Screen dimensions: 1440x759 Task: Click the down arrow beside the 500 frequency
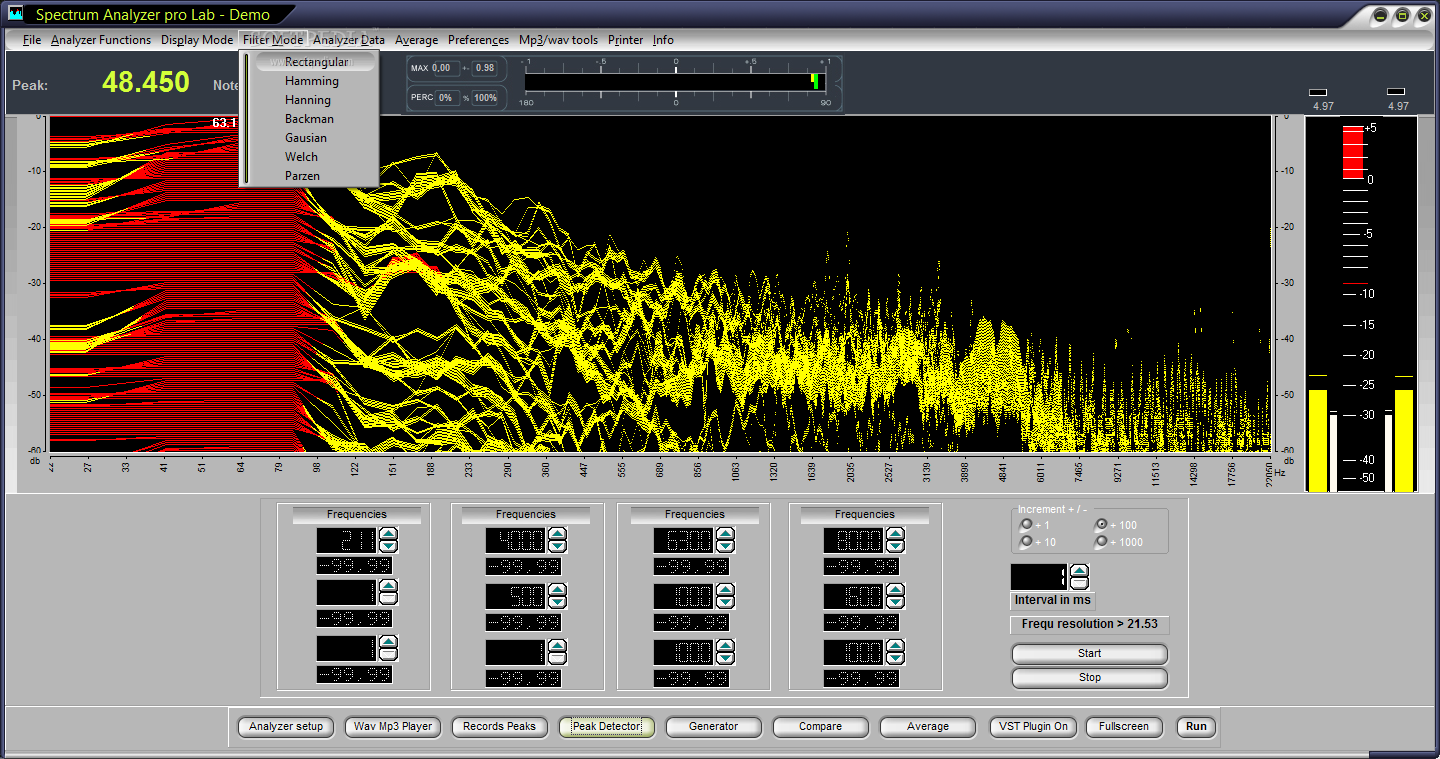tap(558, 603)
